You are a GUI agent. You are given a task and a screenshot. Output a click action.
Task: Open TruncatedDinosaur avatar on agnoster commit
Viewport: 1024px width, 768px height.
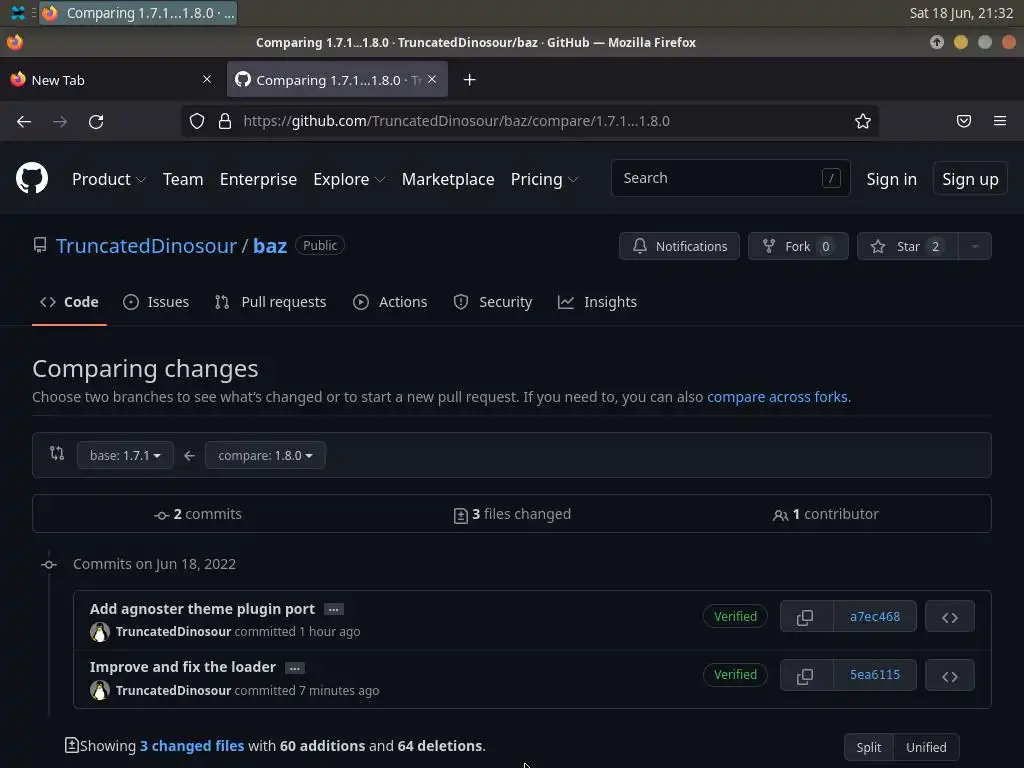100,632
